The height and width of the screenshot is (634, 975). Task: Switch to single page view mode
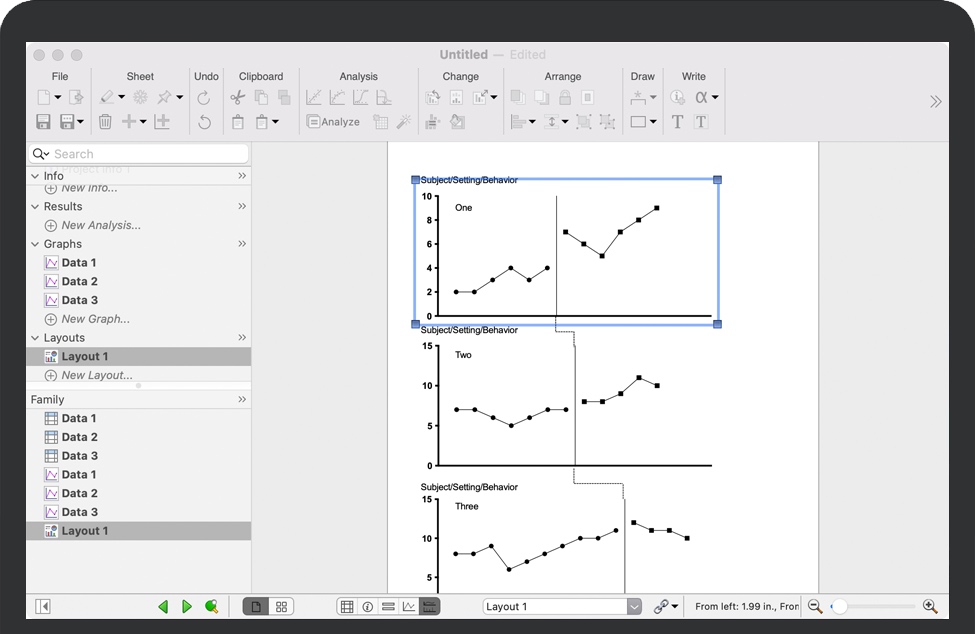(256, 606)
